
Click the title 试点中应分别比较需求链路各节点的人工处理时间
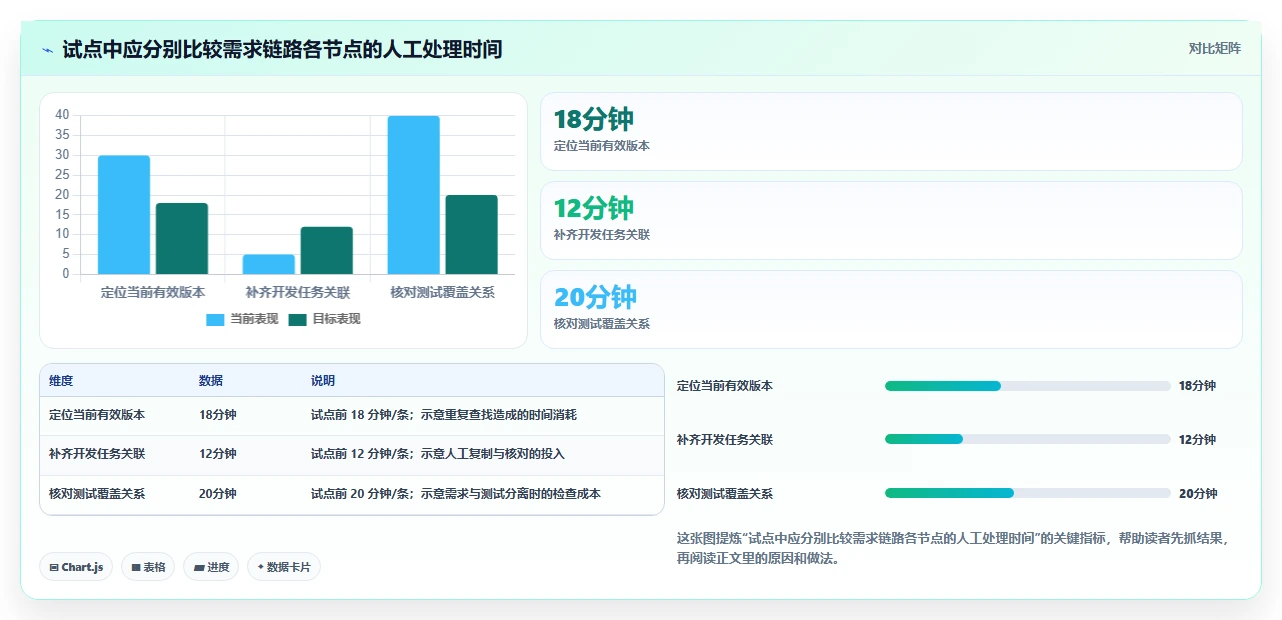pyautogui.click(x=282, y=49)
